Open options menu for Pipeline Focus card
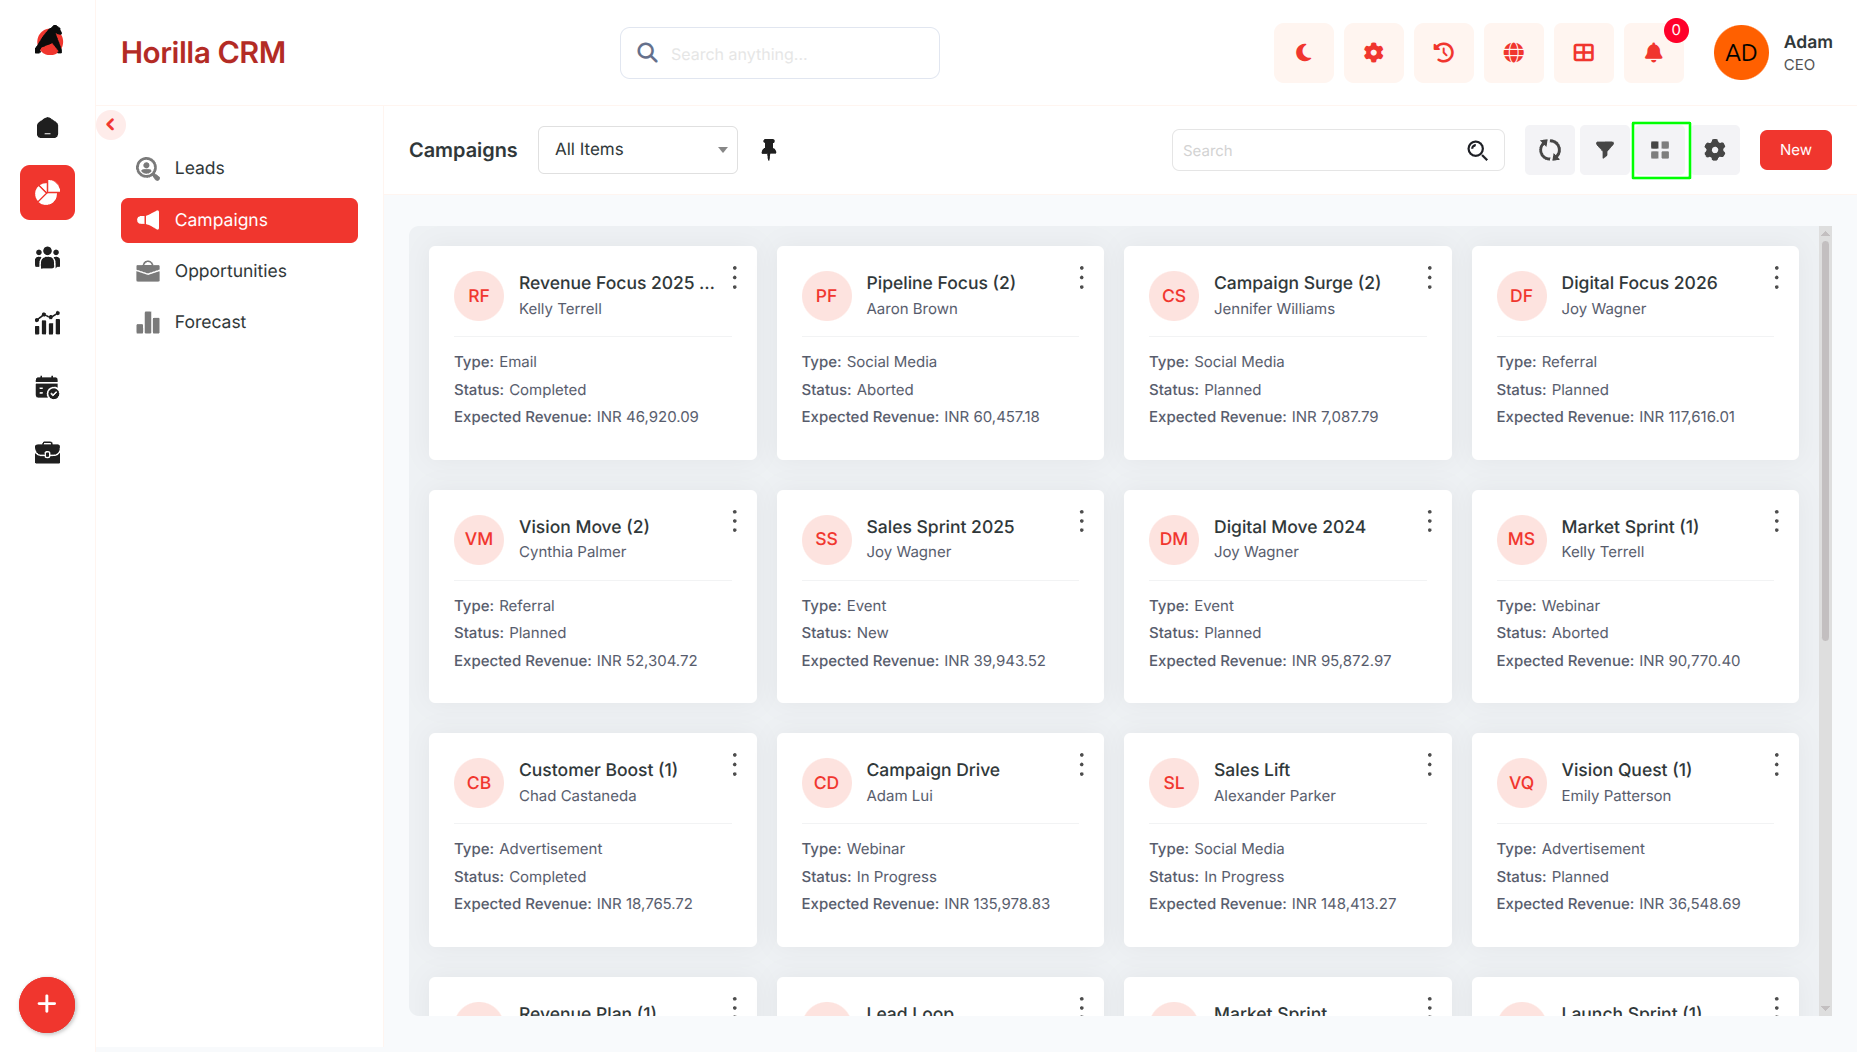The width and height of the screenshot is (1857, 1052). pos(1081,278)
